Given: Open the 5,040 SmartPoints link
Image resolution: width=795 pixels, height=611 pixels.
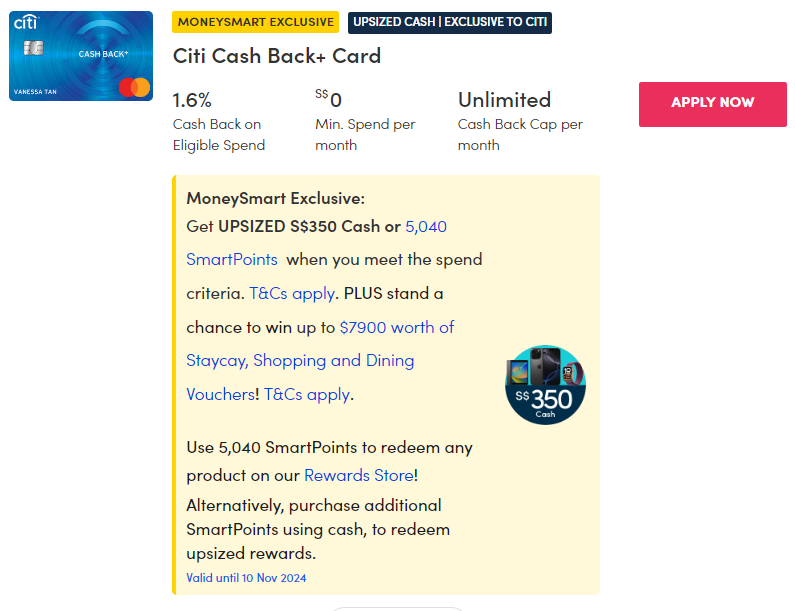Looking at the screenshot, I should [425, 227].
